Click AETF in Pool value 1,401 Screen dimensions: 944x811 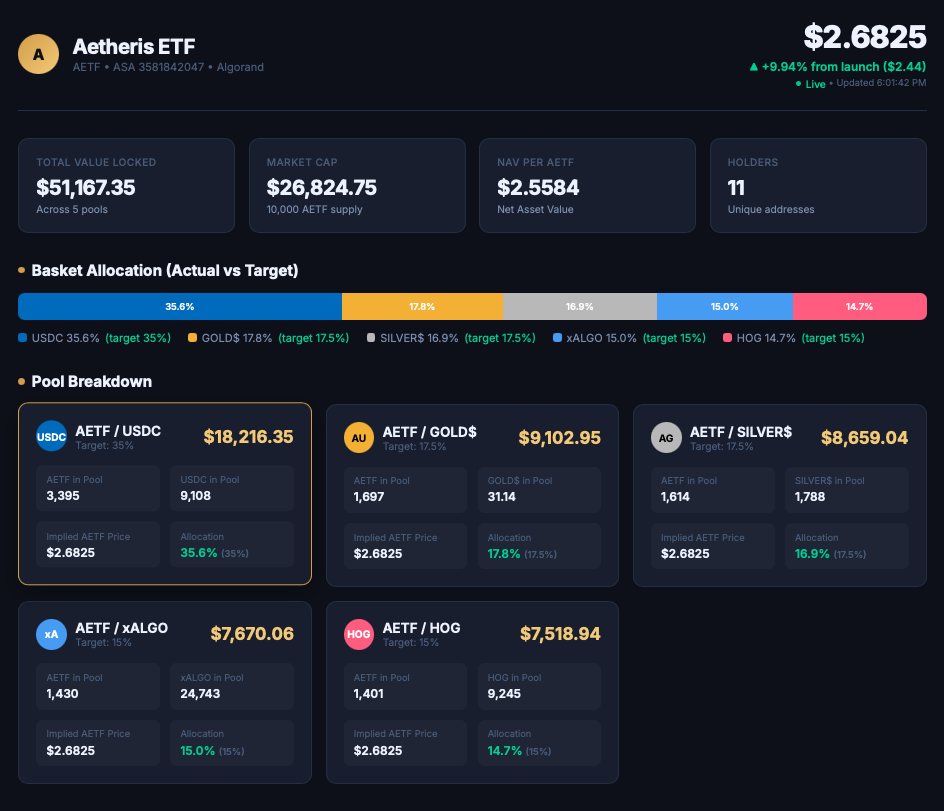click(368, 694)
